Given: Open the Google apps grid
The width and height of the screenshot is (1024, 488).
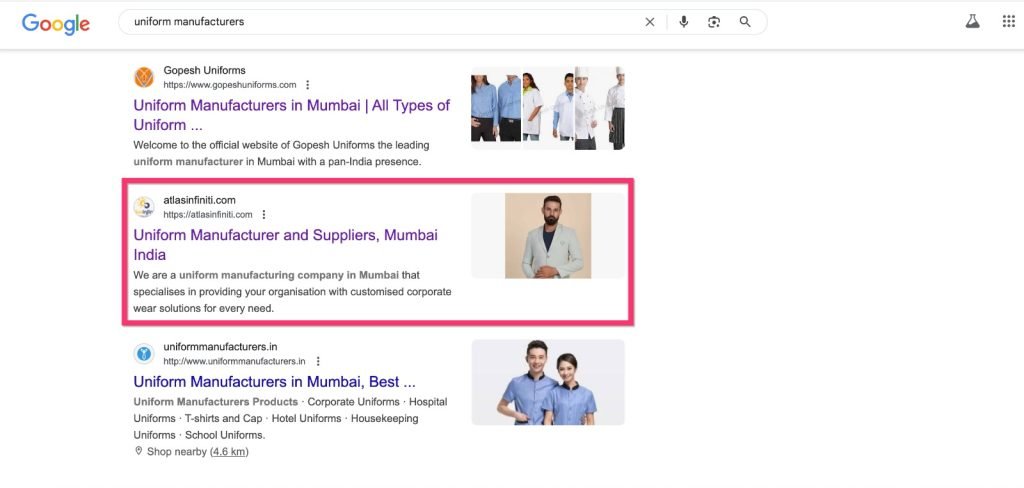Looking at the screenshot, I should 1008,22.
